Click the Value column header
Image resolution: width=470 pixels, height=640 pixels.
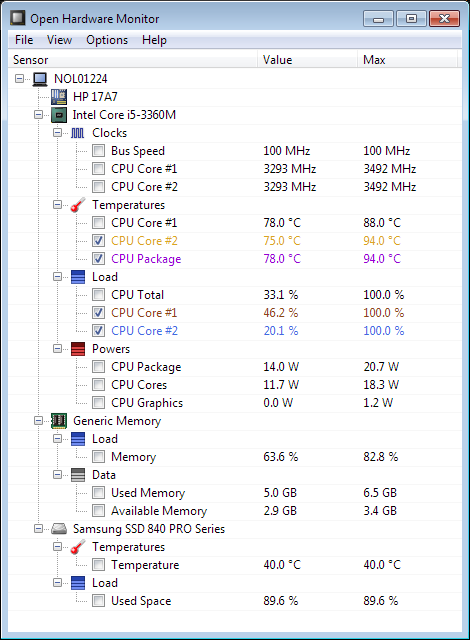point(307,60)
